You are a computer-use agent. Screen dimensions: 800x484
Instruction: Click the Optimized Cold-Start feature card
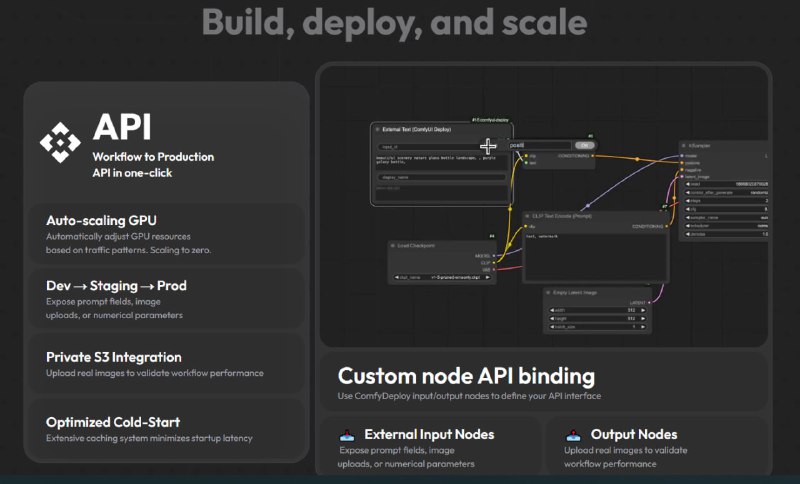(x=165, y=430)
